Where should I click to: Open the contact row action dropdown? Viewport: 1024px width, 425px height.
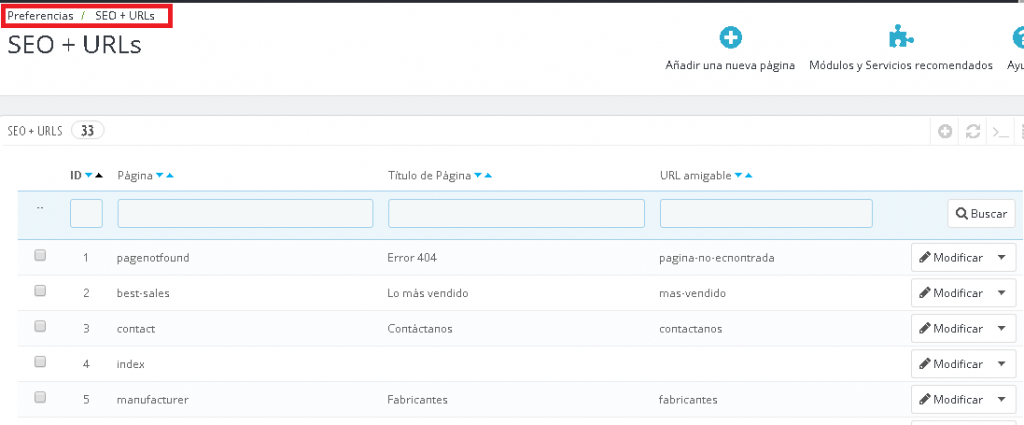[1002, 328]
